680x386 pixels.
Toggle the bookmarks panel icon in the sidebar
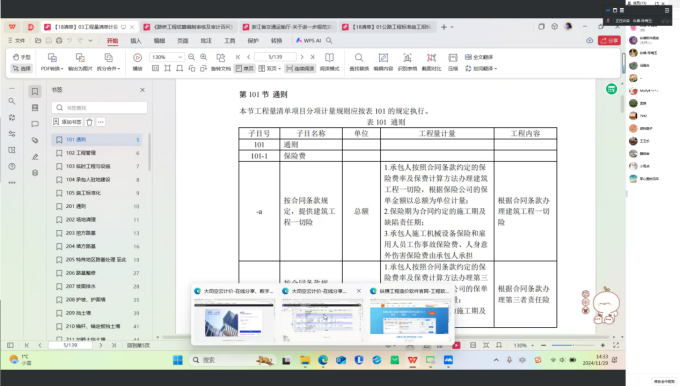[35, 92]
